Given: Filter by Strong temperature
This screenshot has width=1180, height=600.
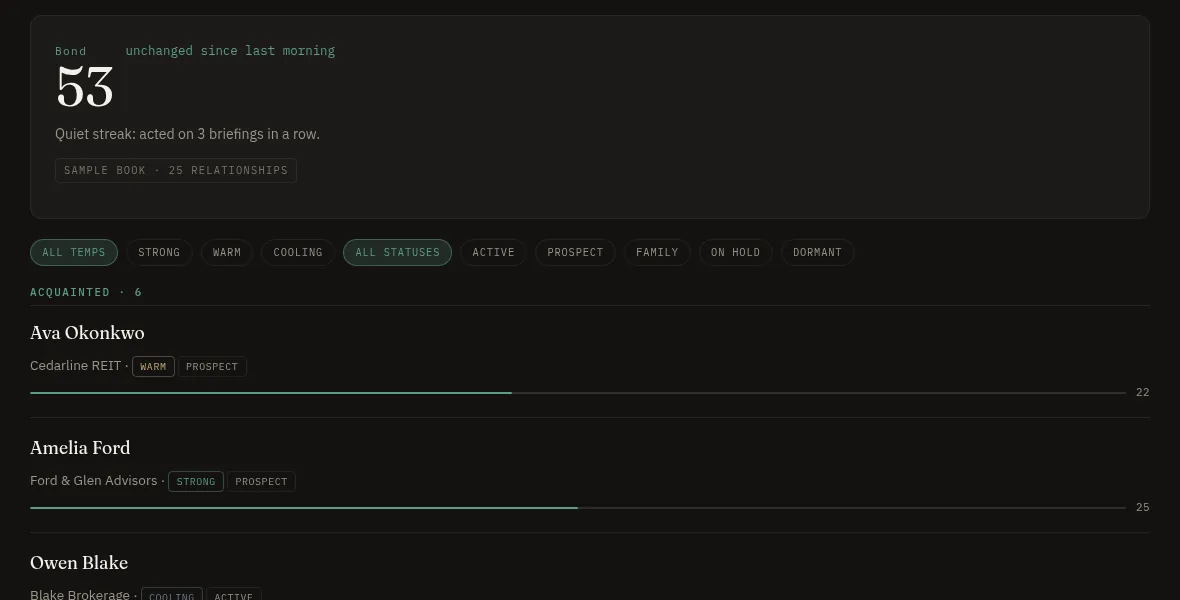Looking at the screenshot, I should [x=159, y=252].
